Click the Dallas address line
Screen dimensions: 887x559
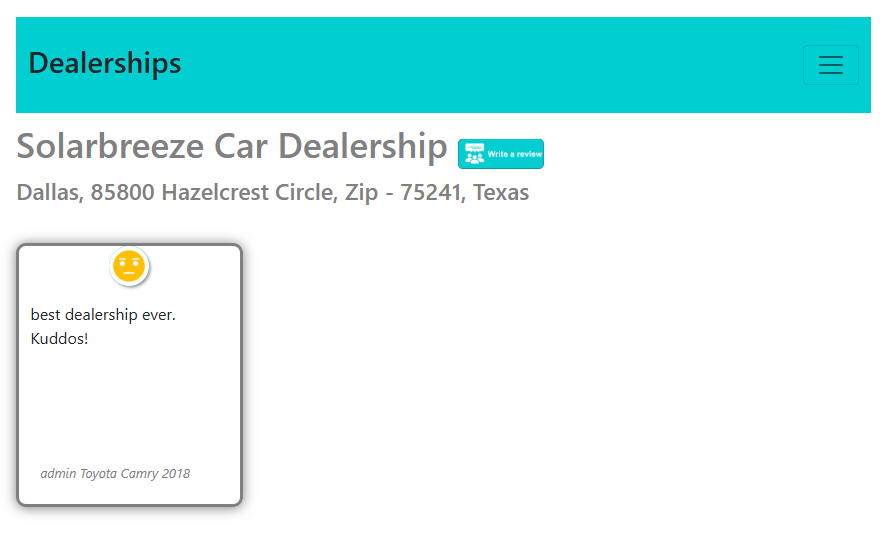point(272,192)
